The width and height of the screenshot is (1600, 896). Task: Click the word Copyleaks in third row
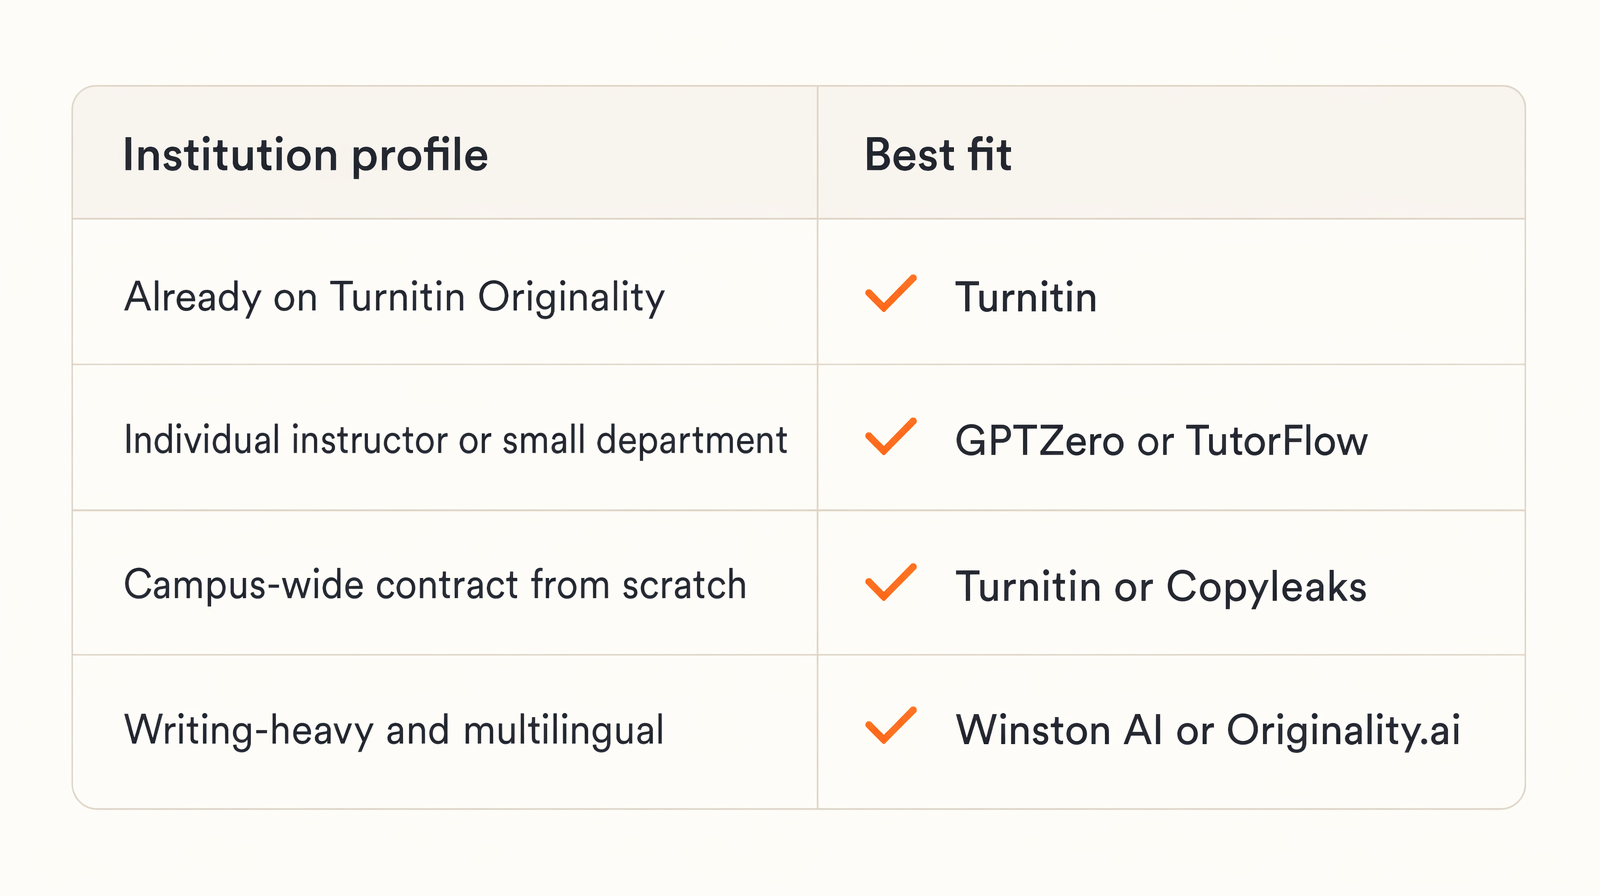1266,588
